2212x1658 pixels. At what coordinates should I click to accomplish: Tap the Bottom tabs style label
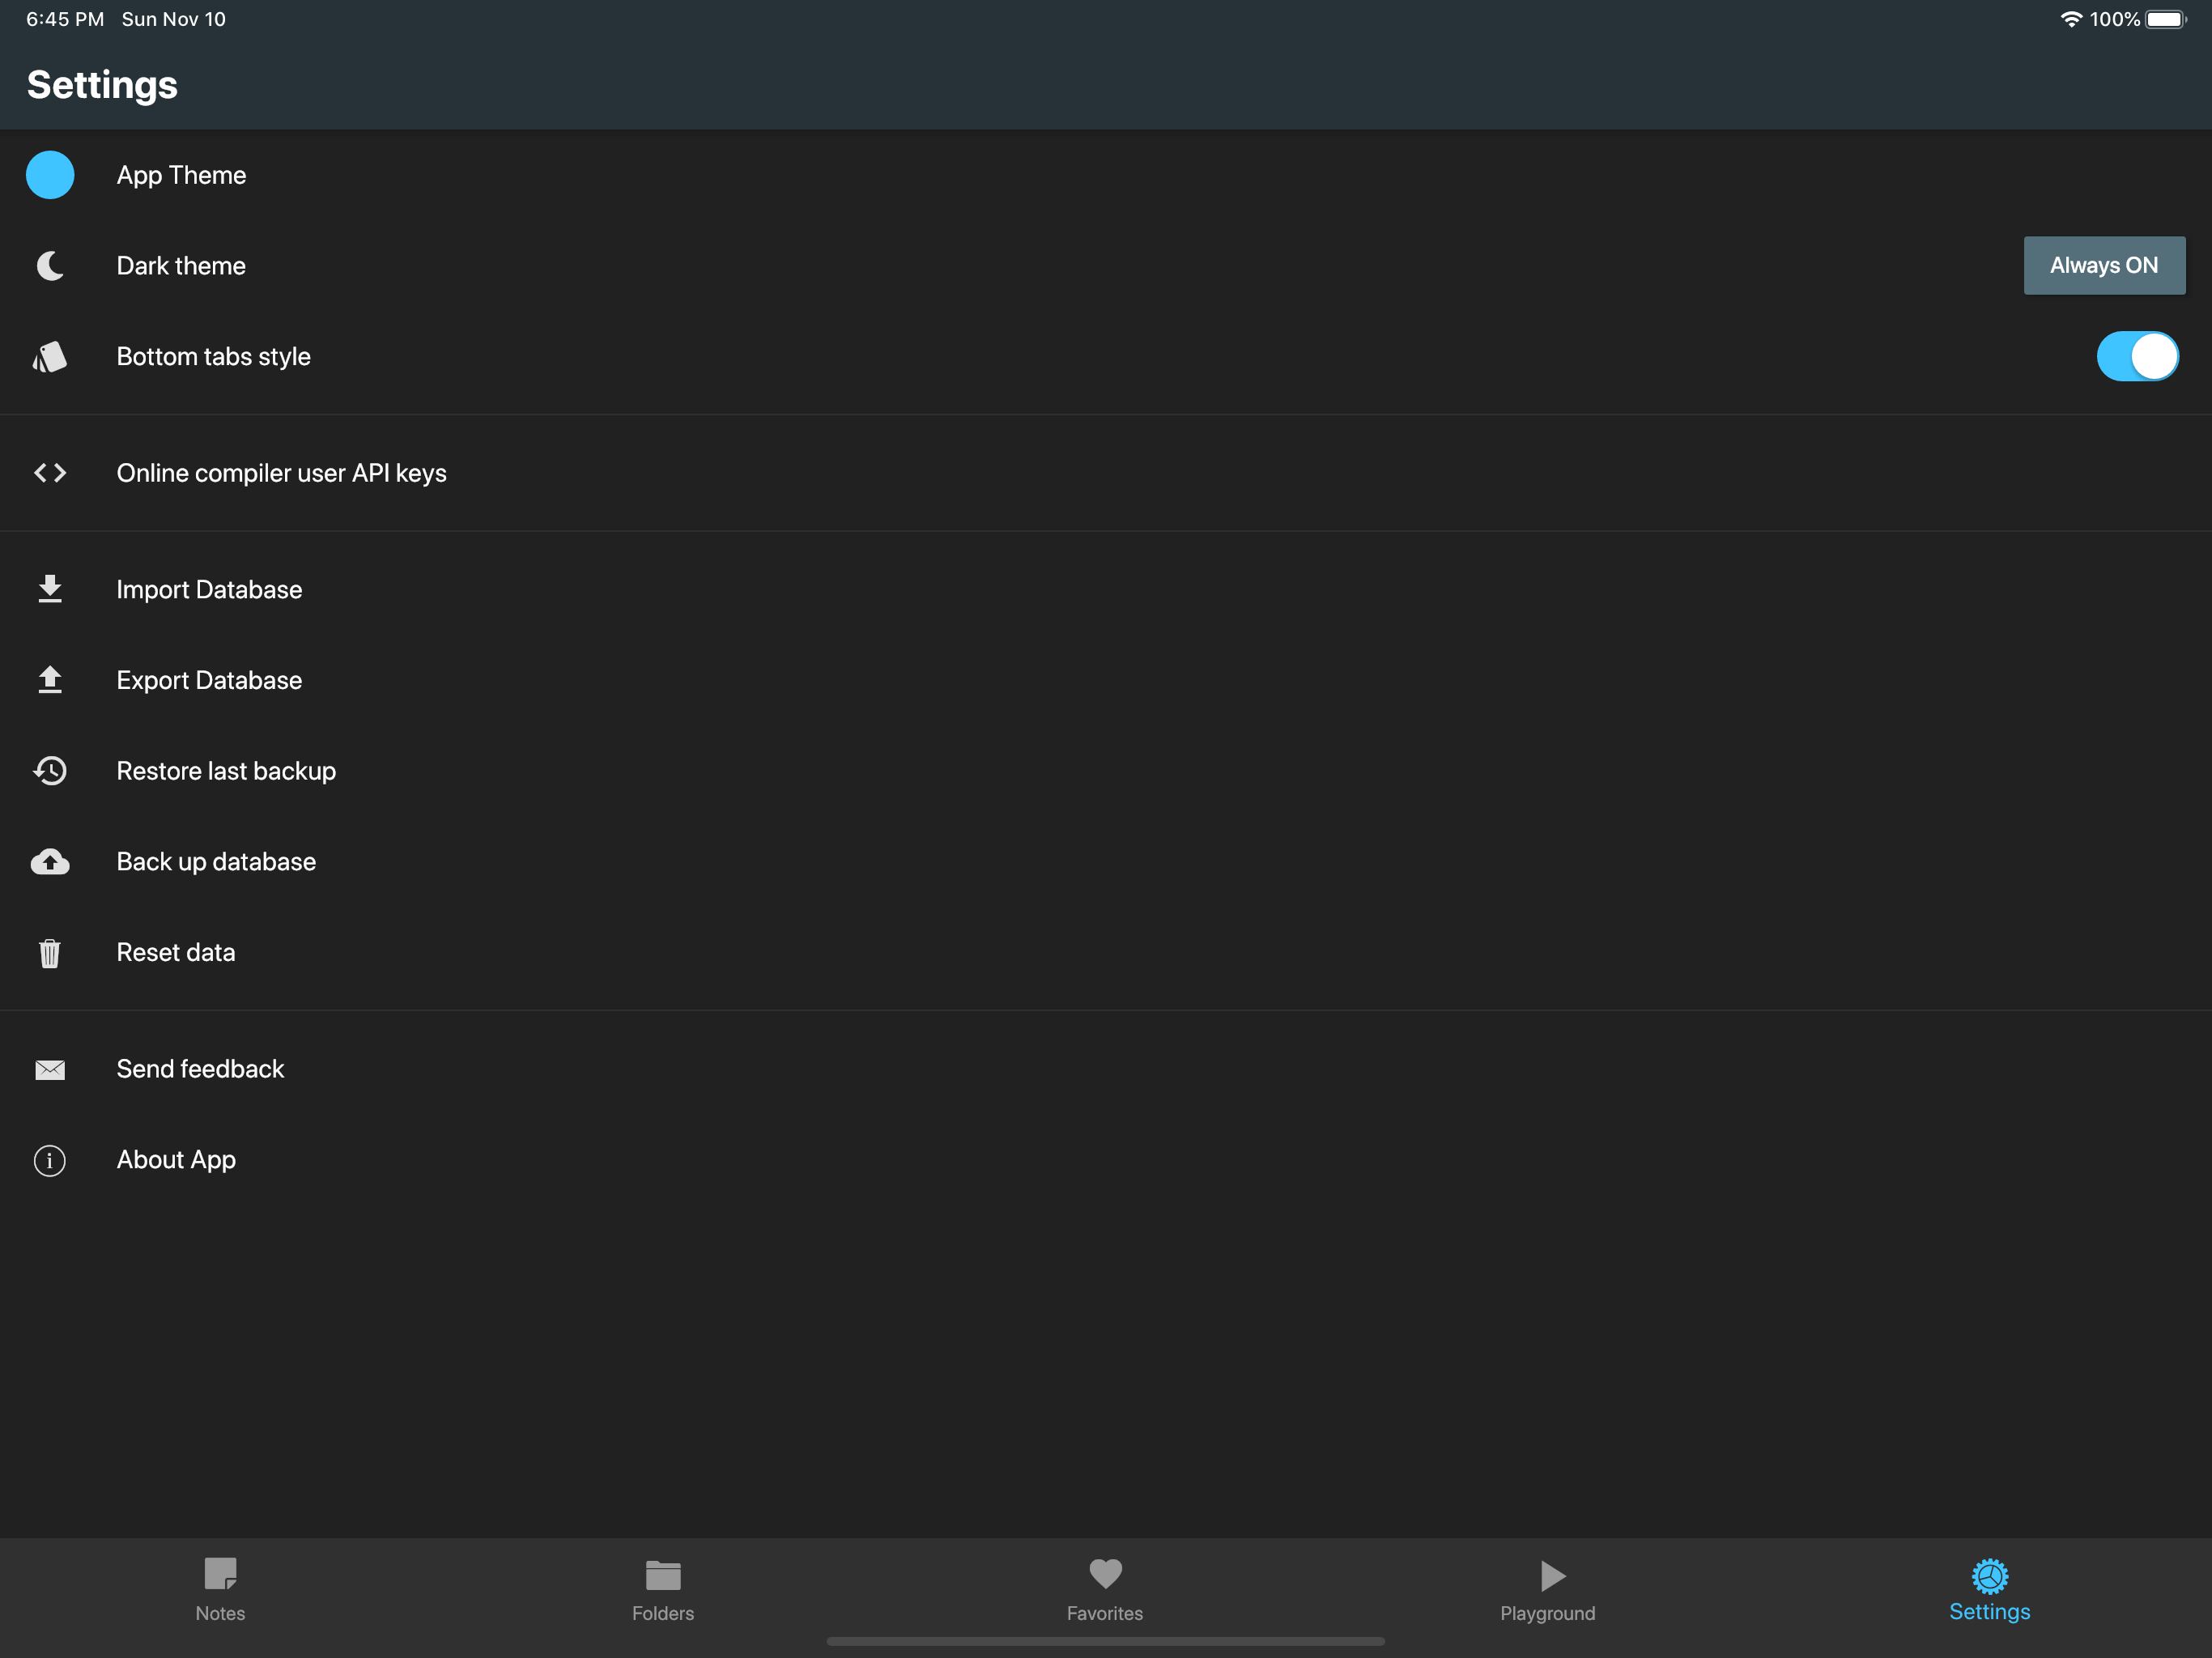[213, 357]
